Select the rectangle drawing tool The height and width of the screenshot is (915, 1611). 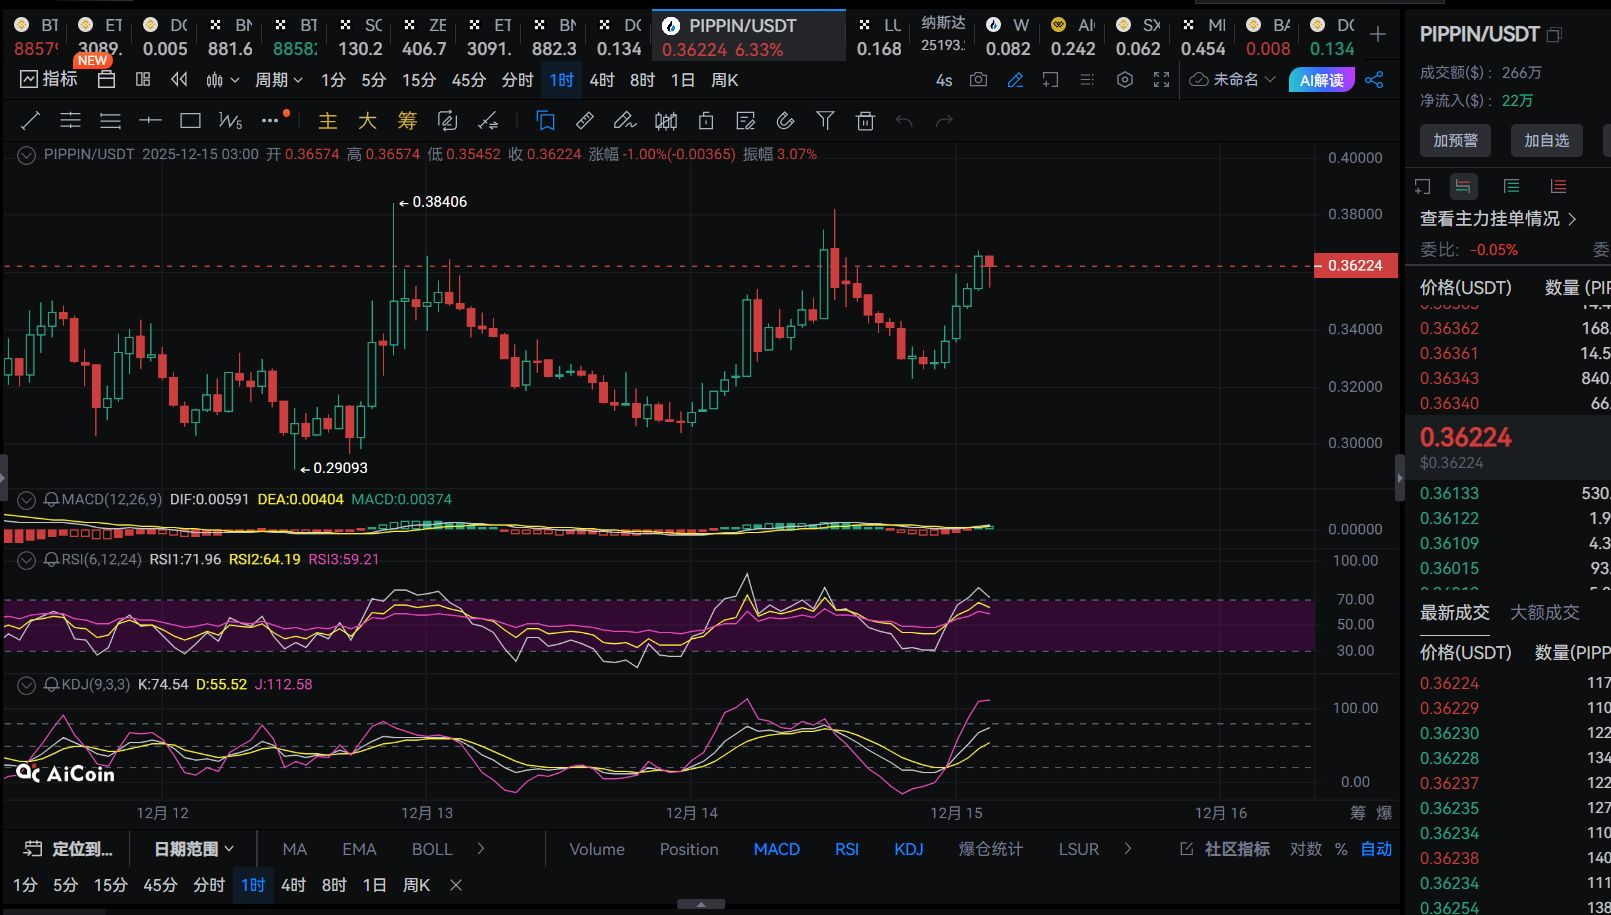(190, 121)
